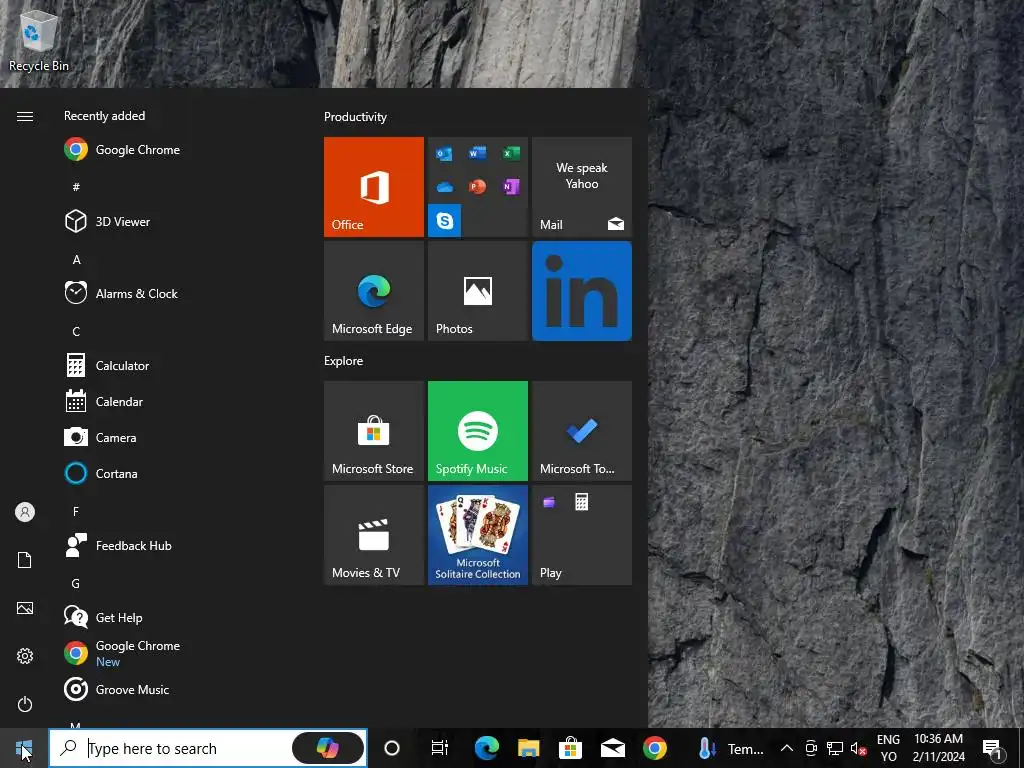Open File Explorer from the taskbar
The width and height of the screenshot is (1024, 768).
click(528, 748)
